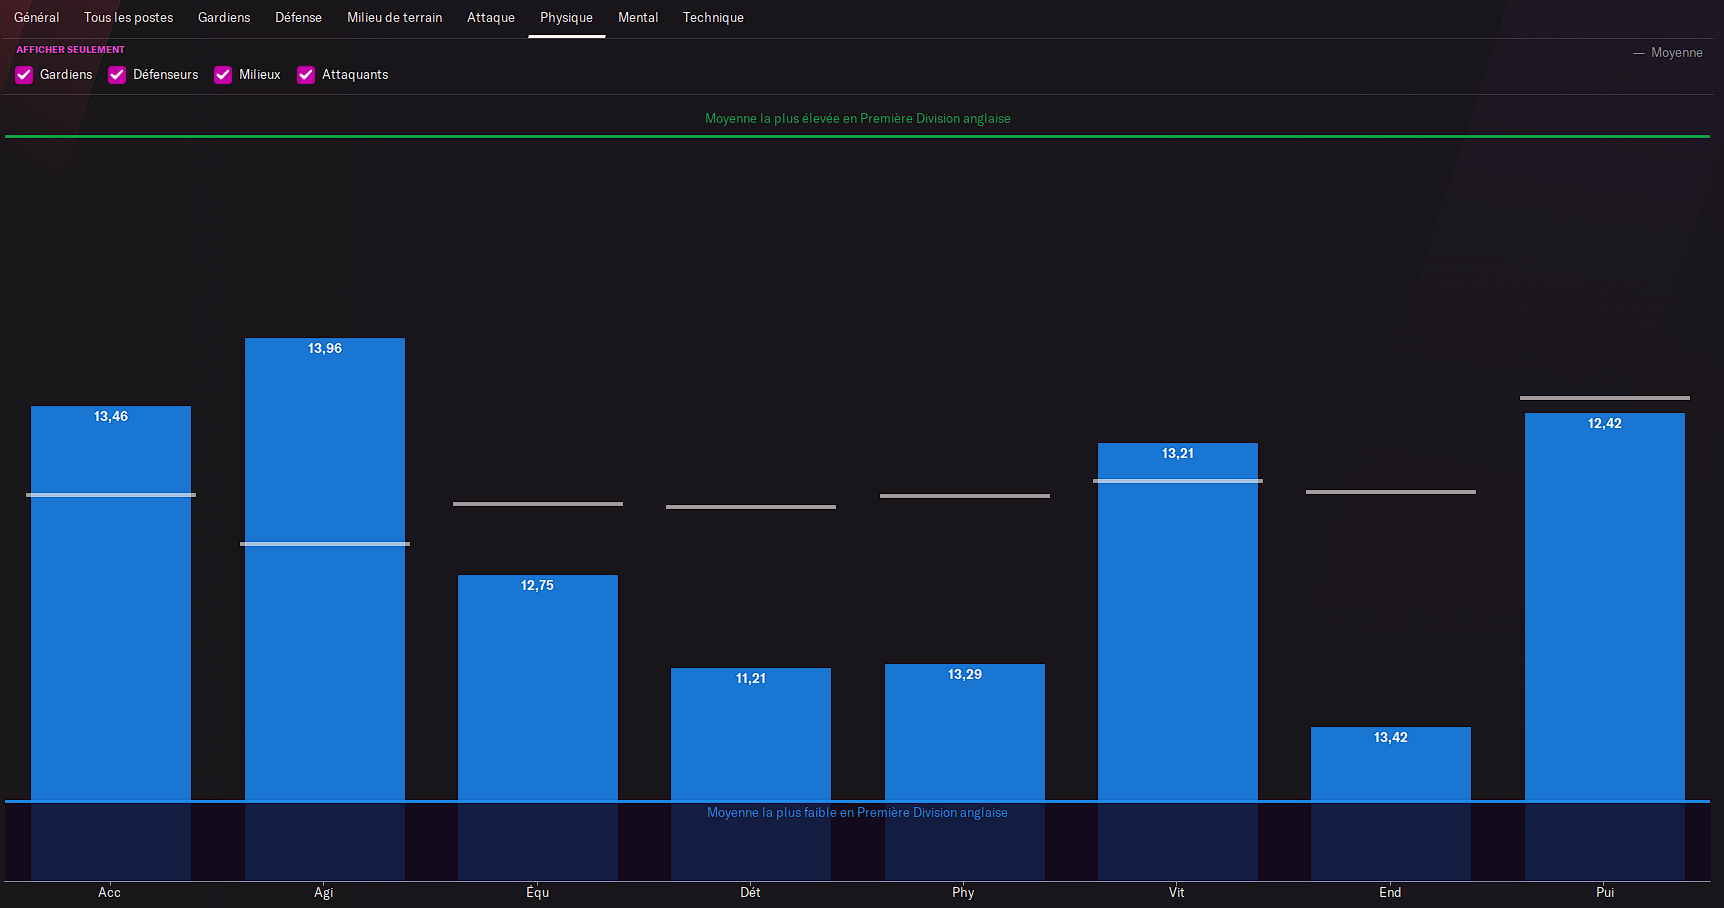The image size is (1724, 908).
Task: Click the Moyenne legend entry
Action: tap(1668, 53)
